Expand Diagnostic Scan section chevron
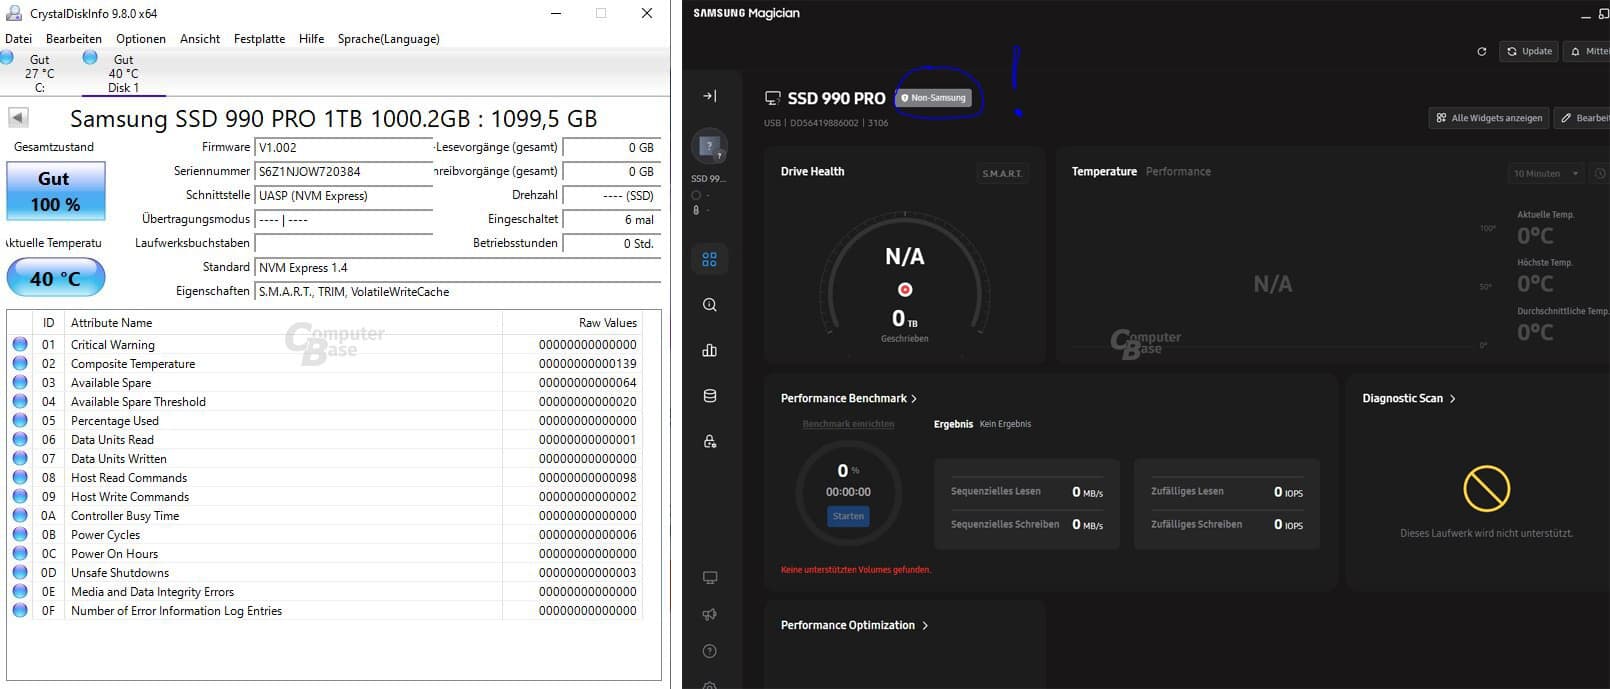The image size is (1610, 689). click(1452, 399)
